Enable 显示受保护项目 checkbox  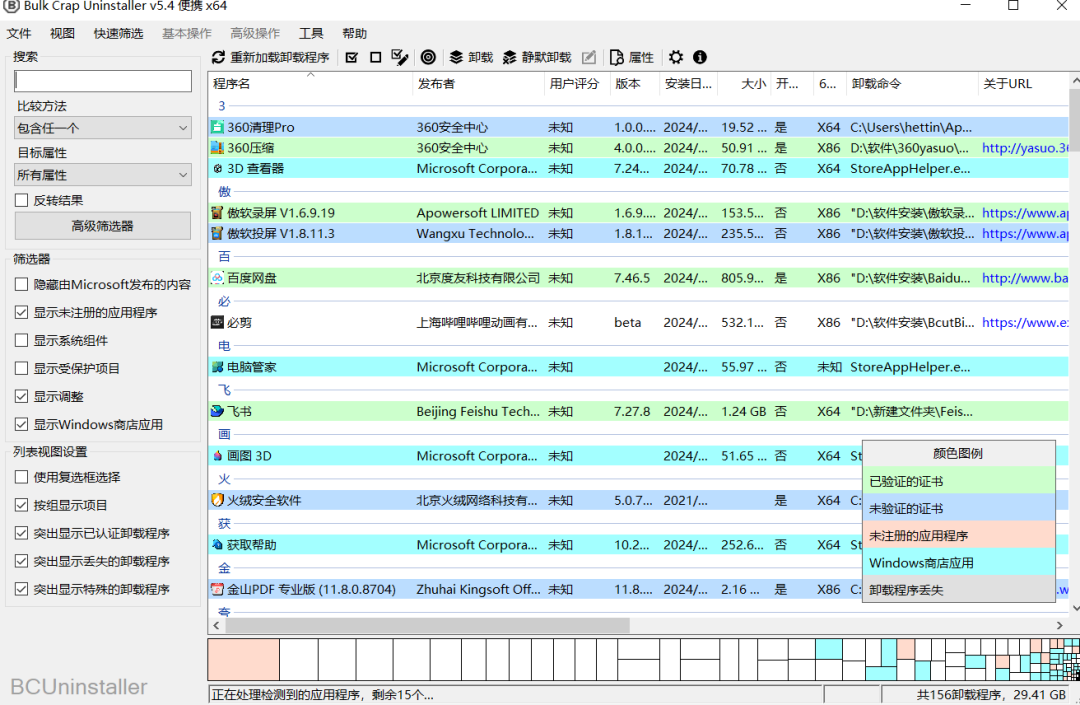pos(21,368)
